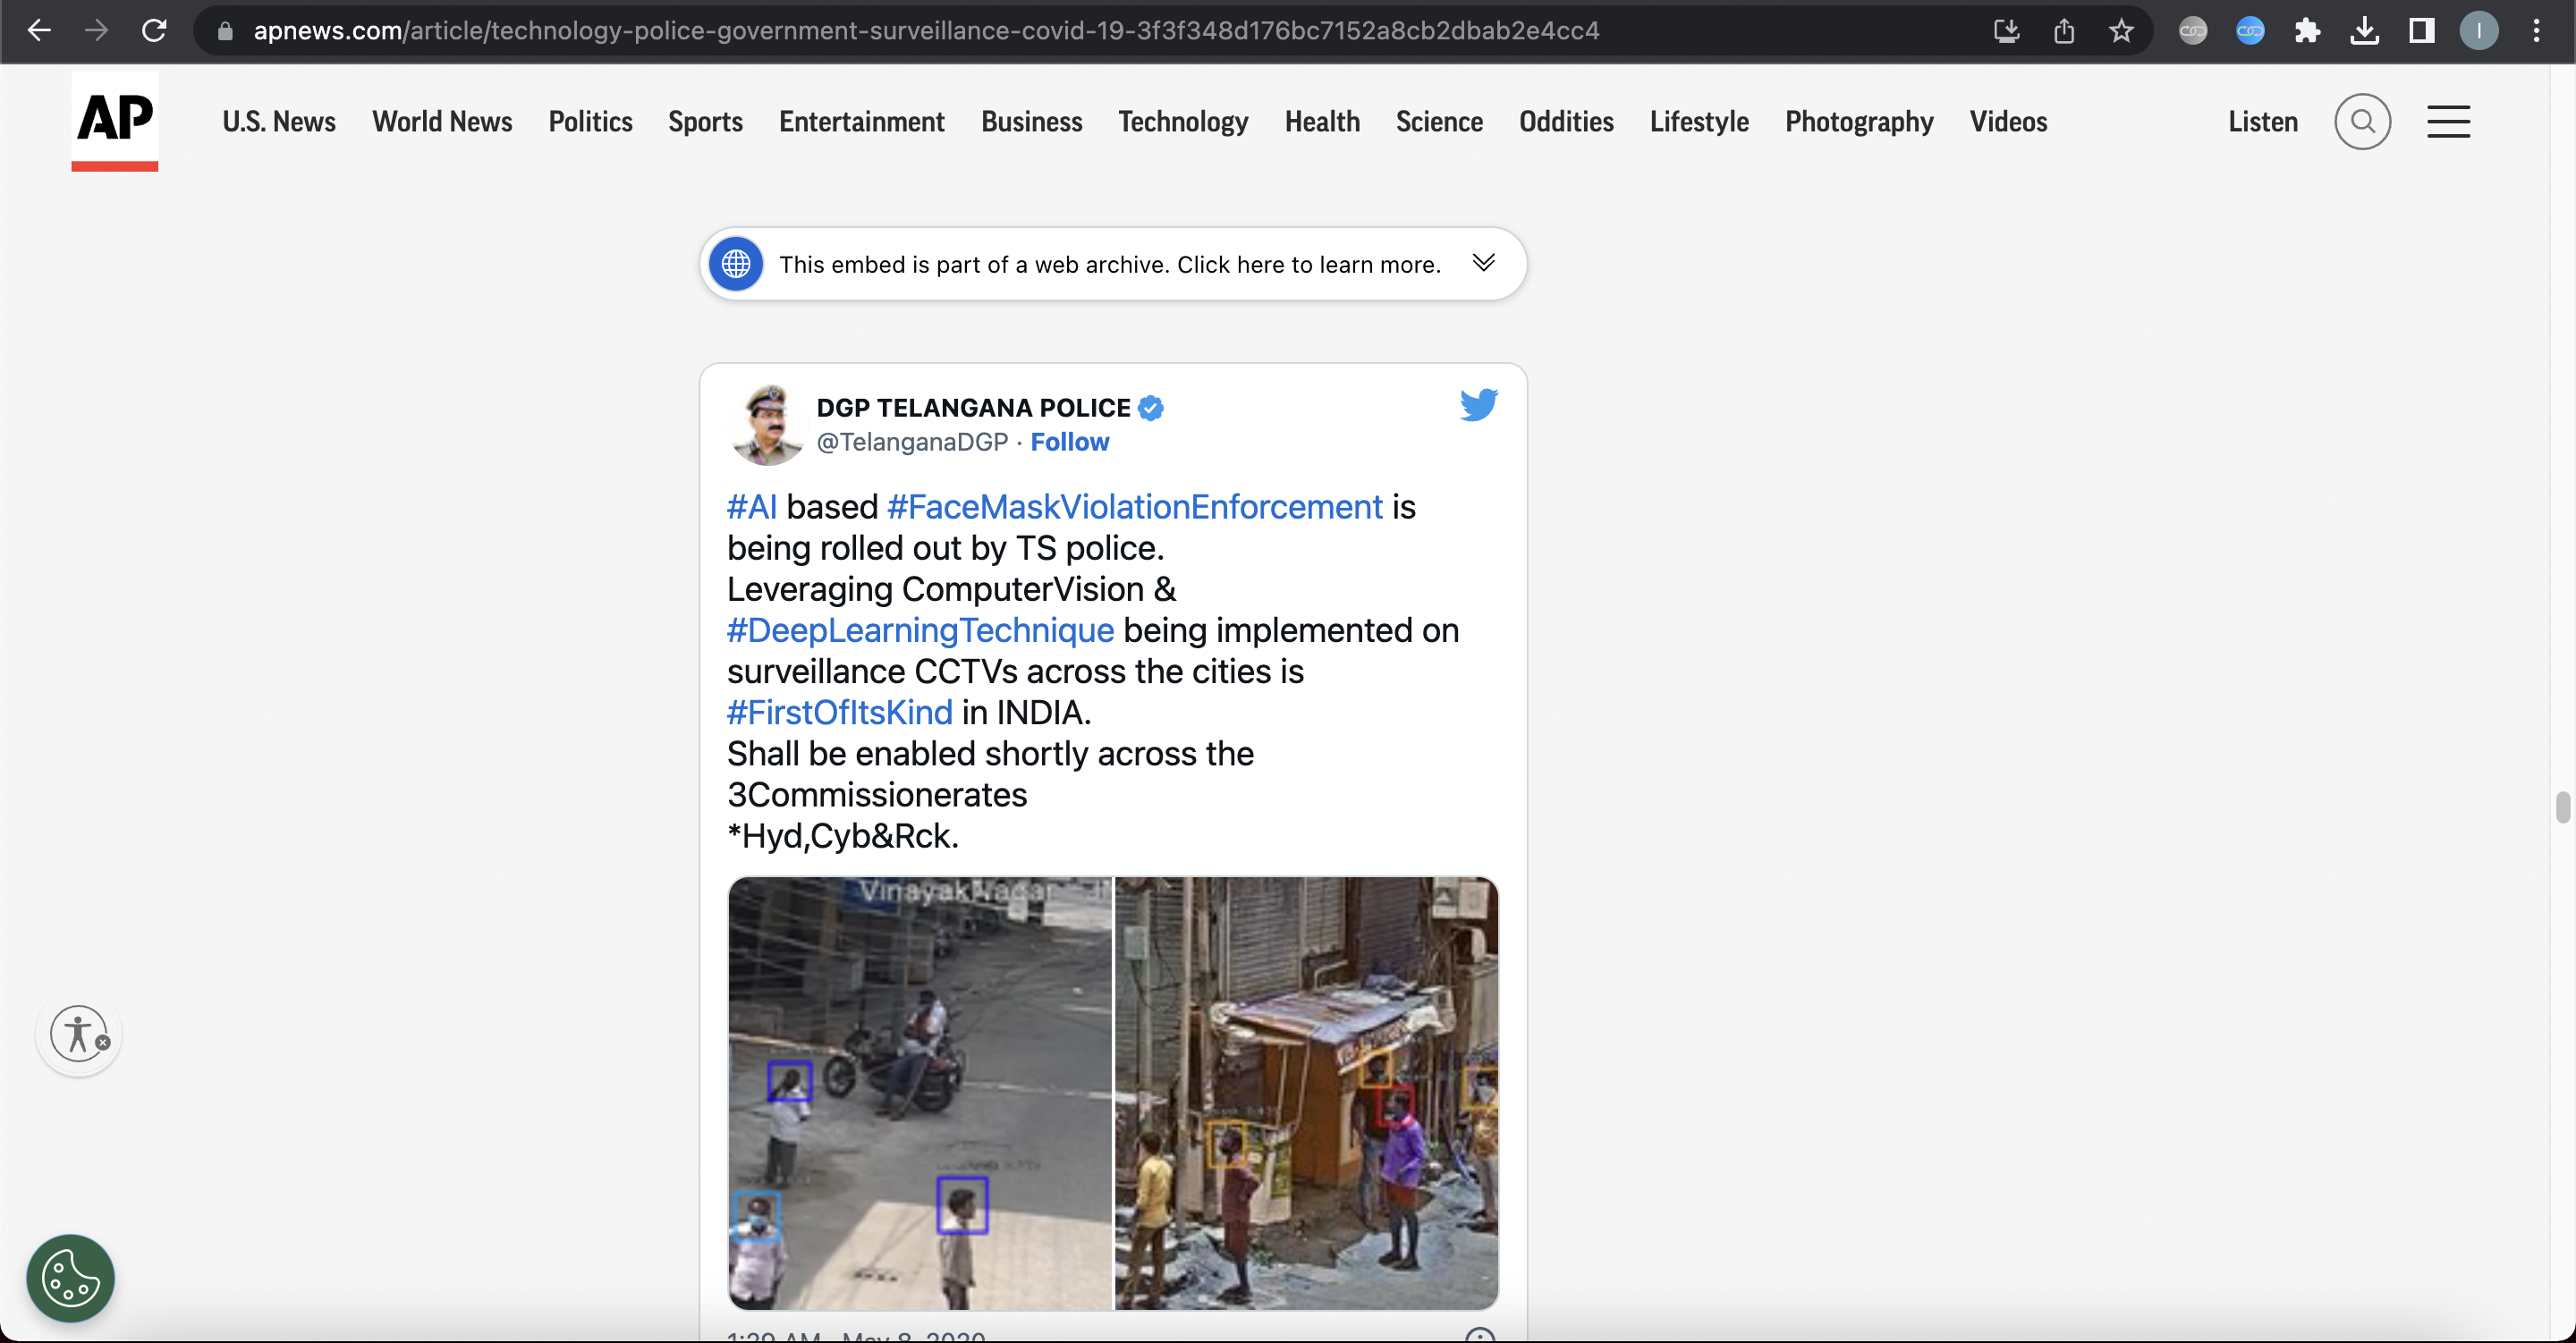Open the U.S. News section
This screenshot has width=2576, height=1343.
point(279,122)
